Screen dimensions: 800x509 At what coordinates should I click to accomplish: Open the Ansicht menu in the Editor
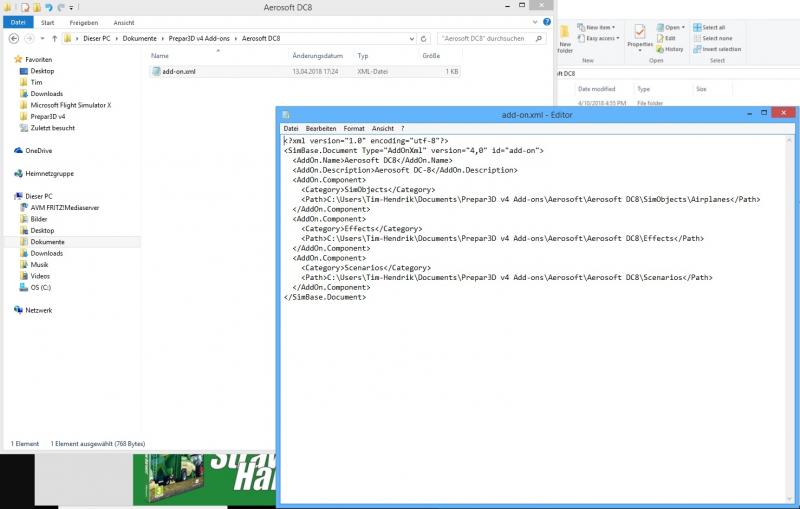tap(383, 129)
